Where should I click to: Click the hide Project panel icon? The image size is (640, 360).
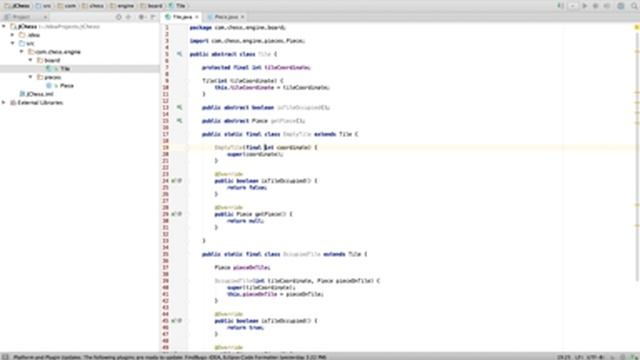153,17
